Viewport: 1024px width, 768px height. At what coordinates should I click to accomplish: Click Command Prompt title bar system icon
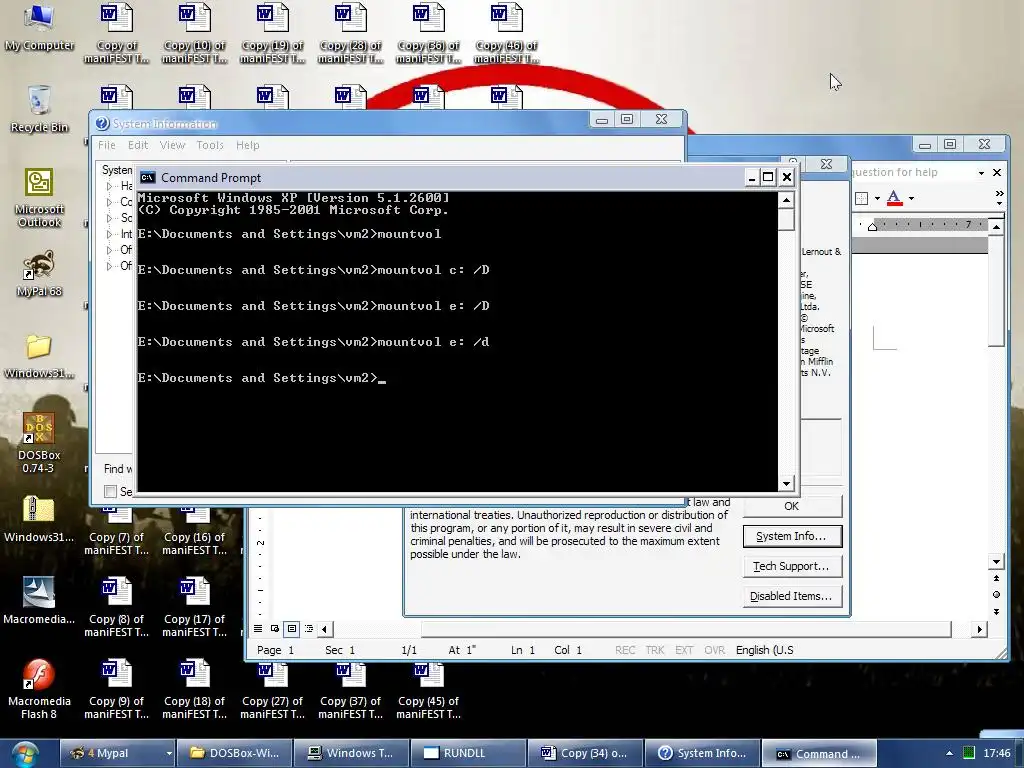(x=148, y=178)
